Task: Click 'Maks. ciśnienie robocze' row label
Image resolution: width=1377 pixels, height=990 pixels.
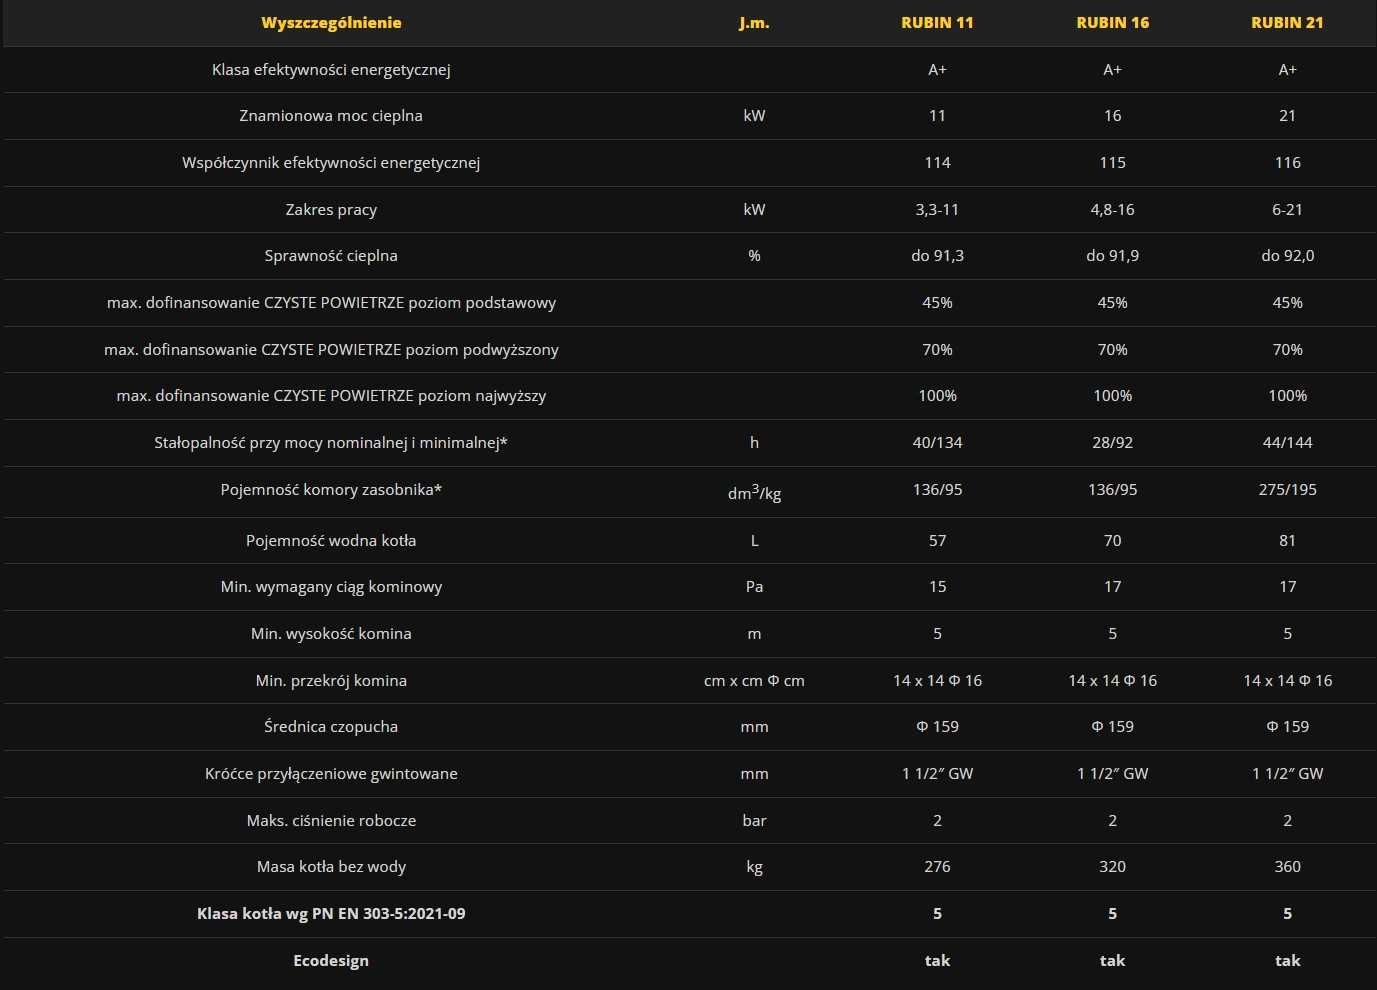Action: [331, 821]
